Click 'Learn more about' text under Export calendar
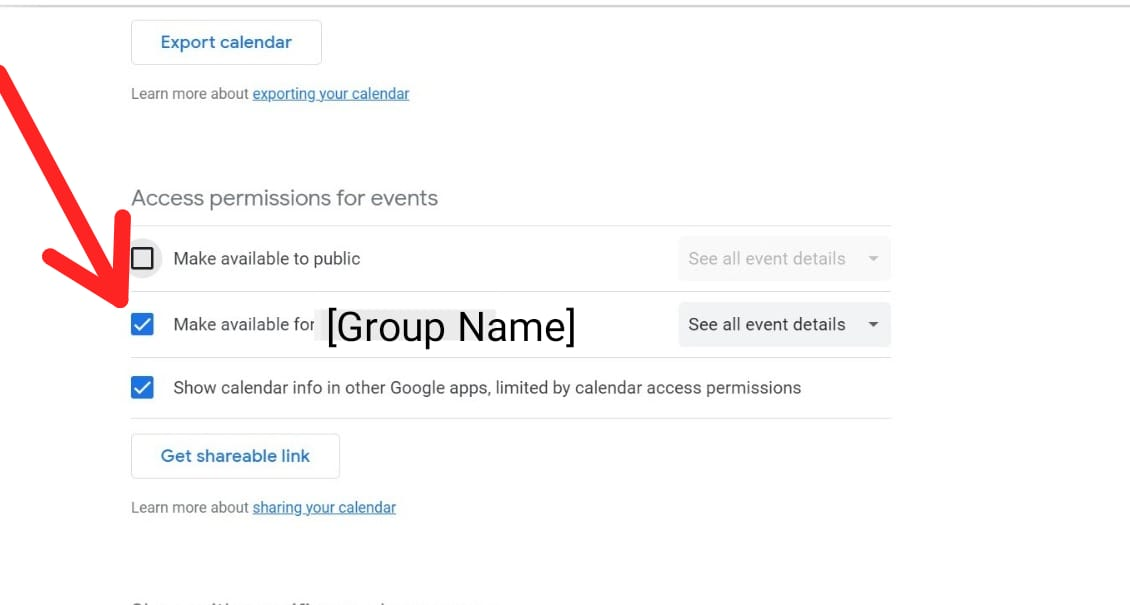The width and height of the screenshot is (1130, 605). click(x=190, y=94)
